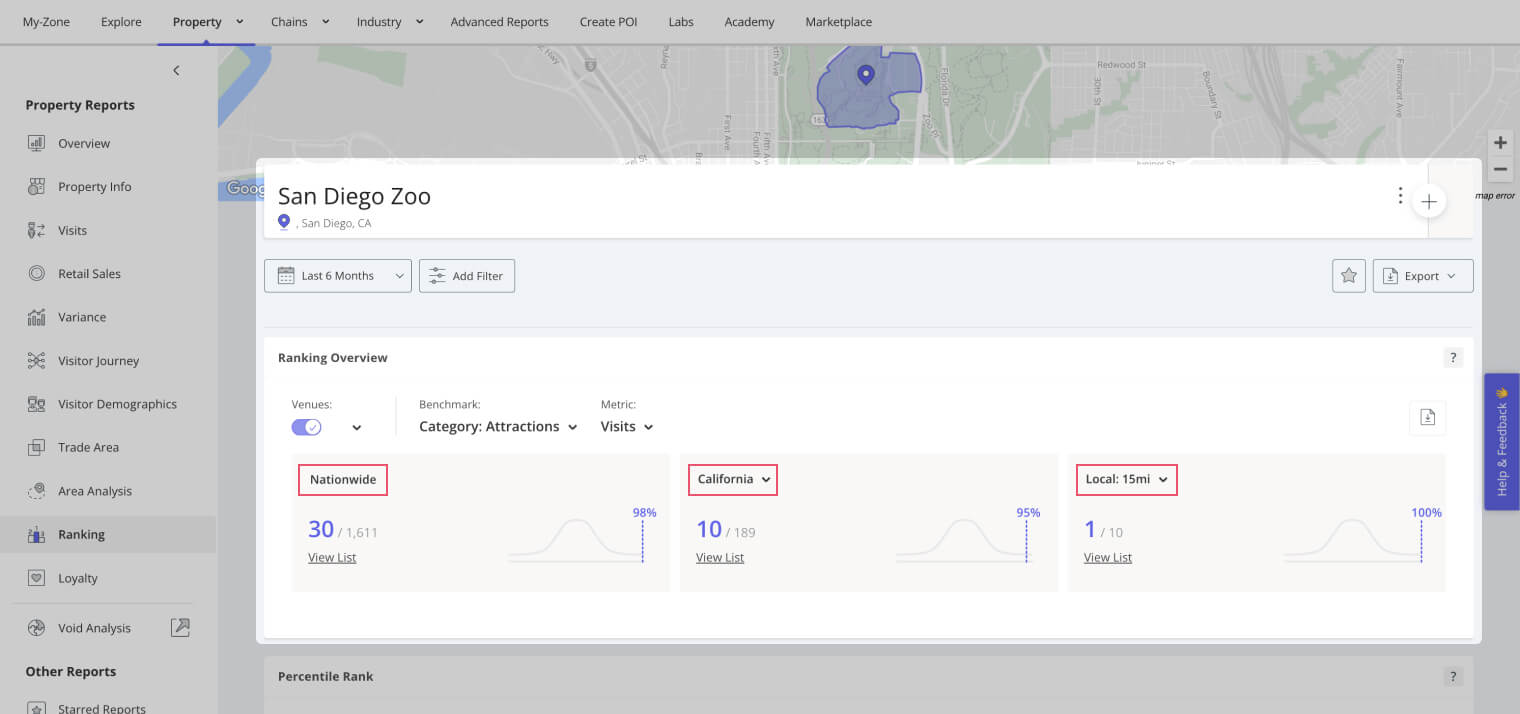Open the California region dropdown
The width and height of the screenshot is (1520, 714).
[733, 479]
